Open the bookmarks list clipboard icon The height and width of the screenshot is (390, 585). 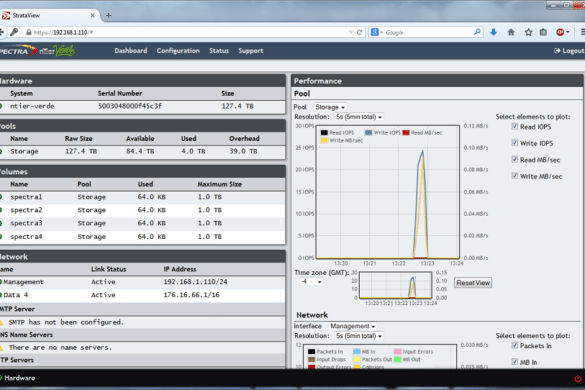point(543,32)
